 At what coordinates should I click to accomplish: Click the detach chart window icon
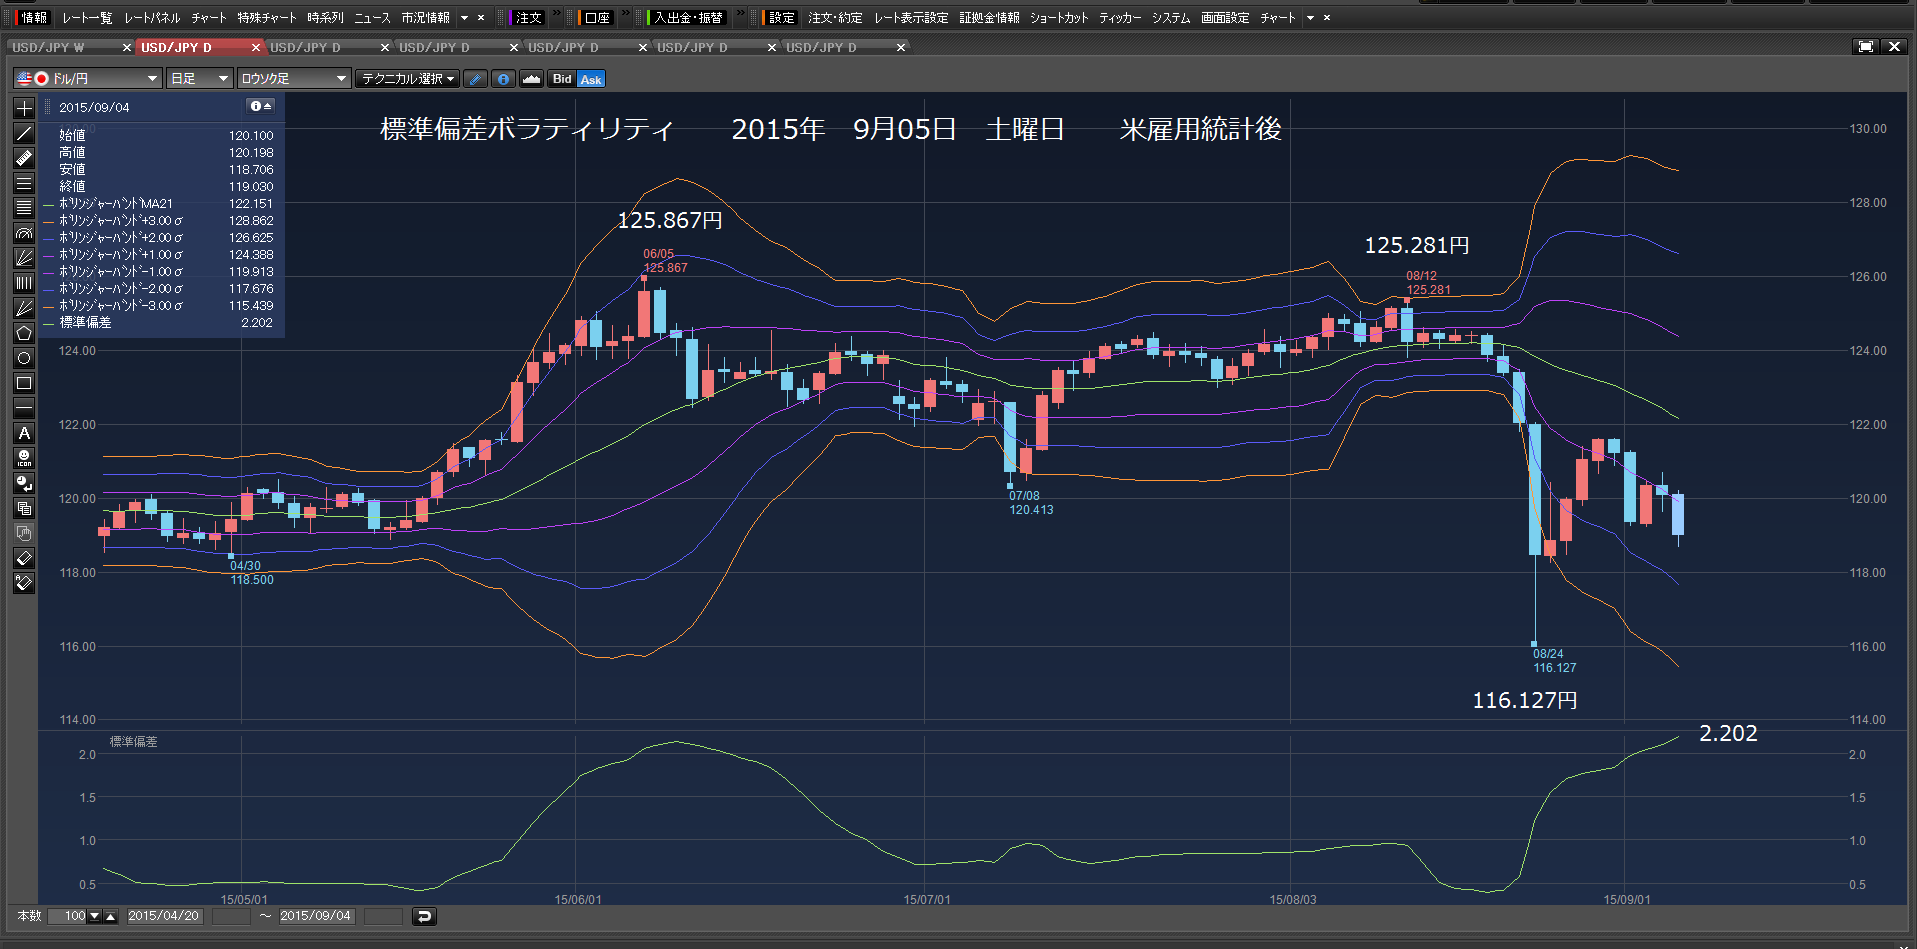tap(1866, 47)
